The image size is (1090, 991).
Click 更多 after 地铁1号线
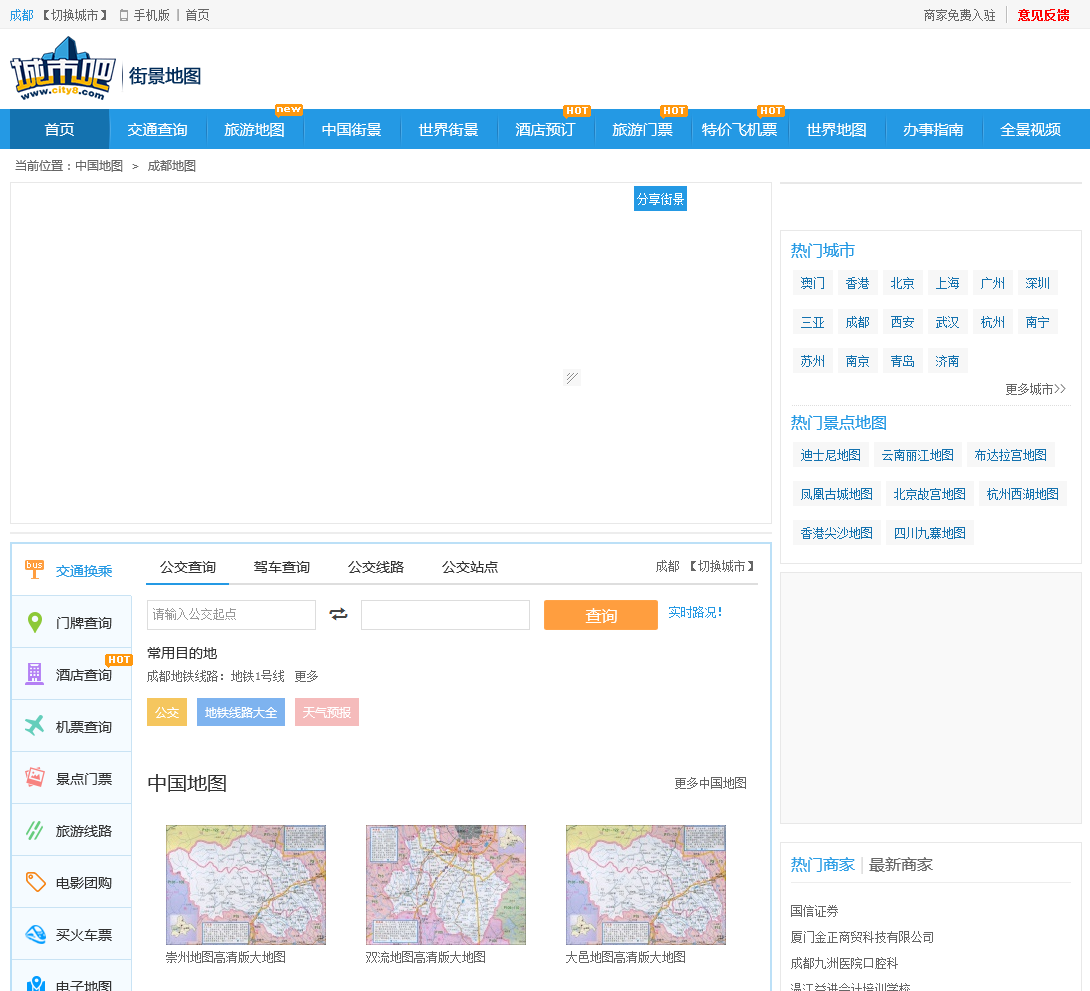(x=307, y=676)
